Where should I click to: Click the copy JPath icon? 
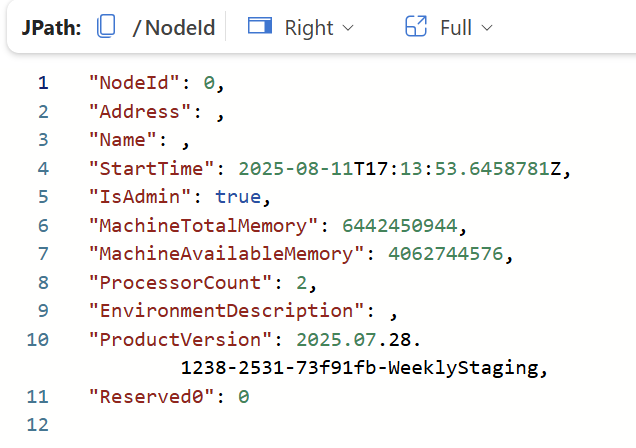click(106, 27)
